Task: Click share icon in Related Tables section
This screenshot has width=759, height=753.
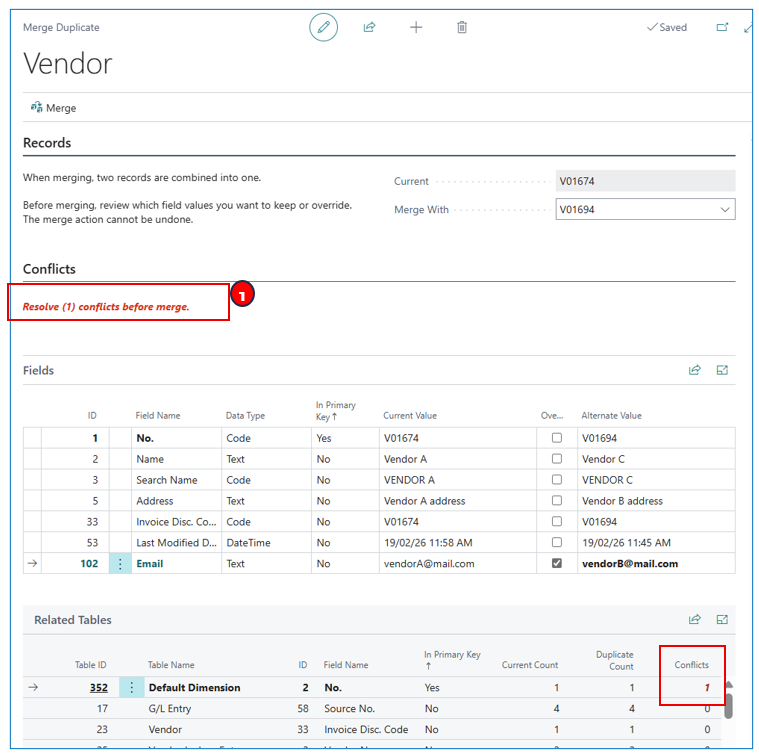Action: pos(695,619)
